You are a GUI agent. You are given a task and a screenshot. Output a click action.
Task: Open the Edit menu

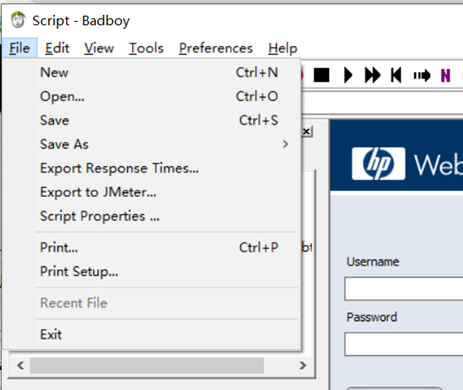(57, 48)
